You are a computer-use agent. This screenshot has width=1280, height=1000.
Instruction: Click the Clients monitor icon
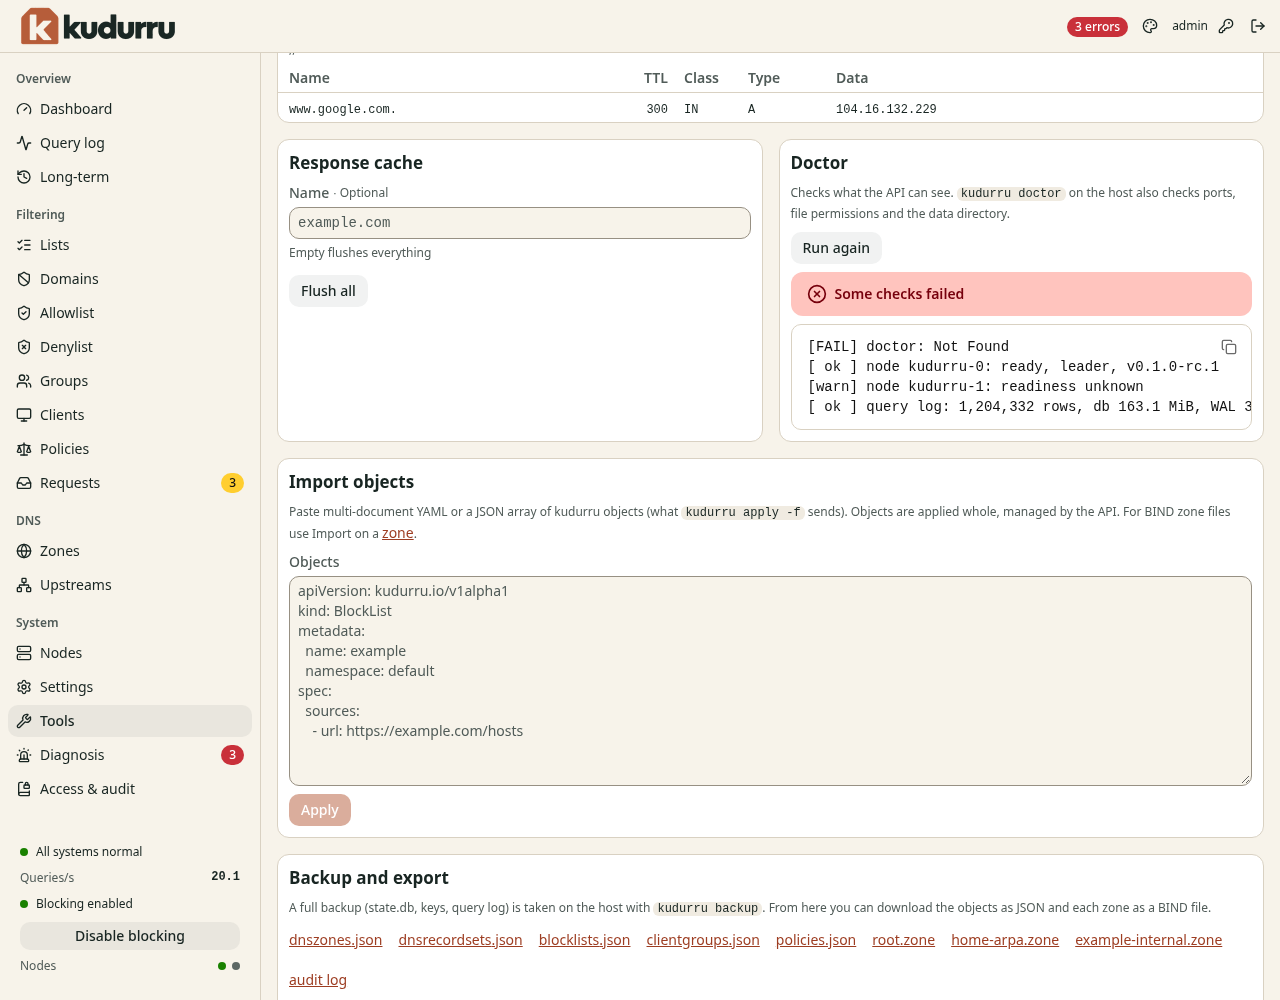point(24,415)
